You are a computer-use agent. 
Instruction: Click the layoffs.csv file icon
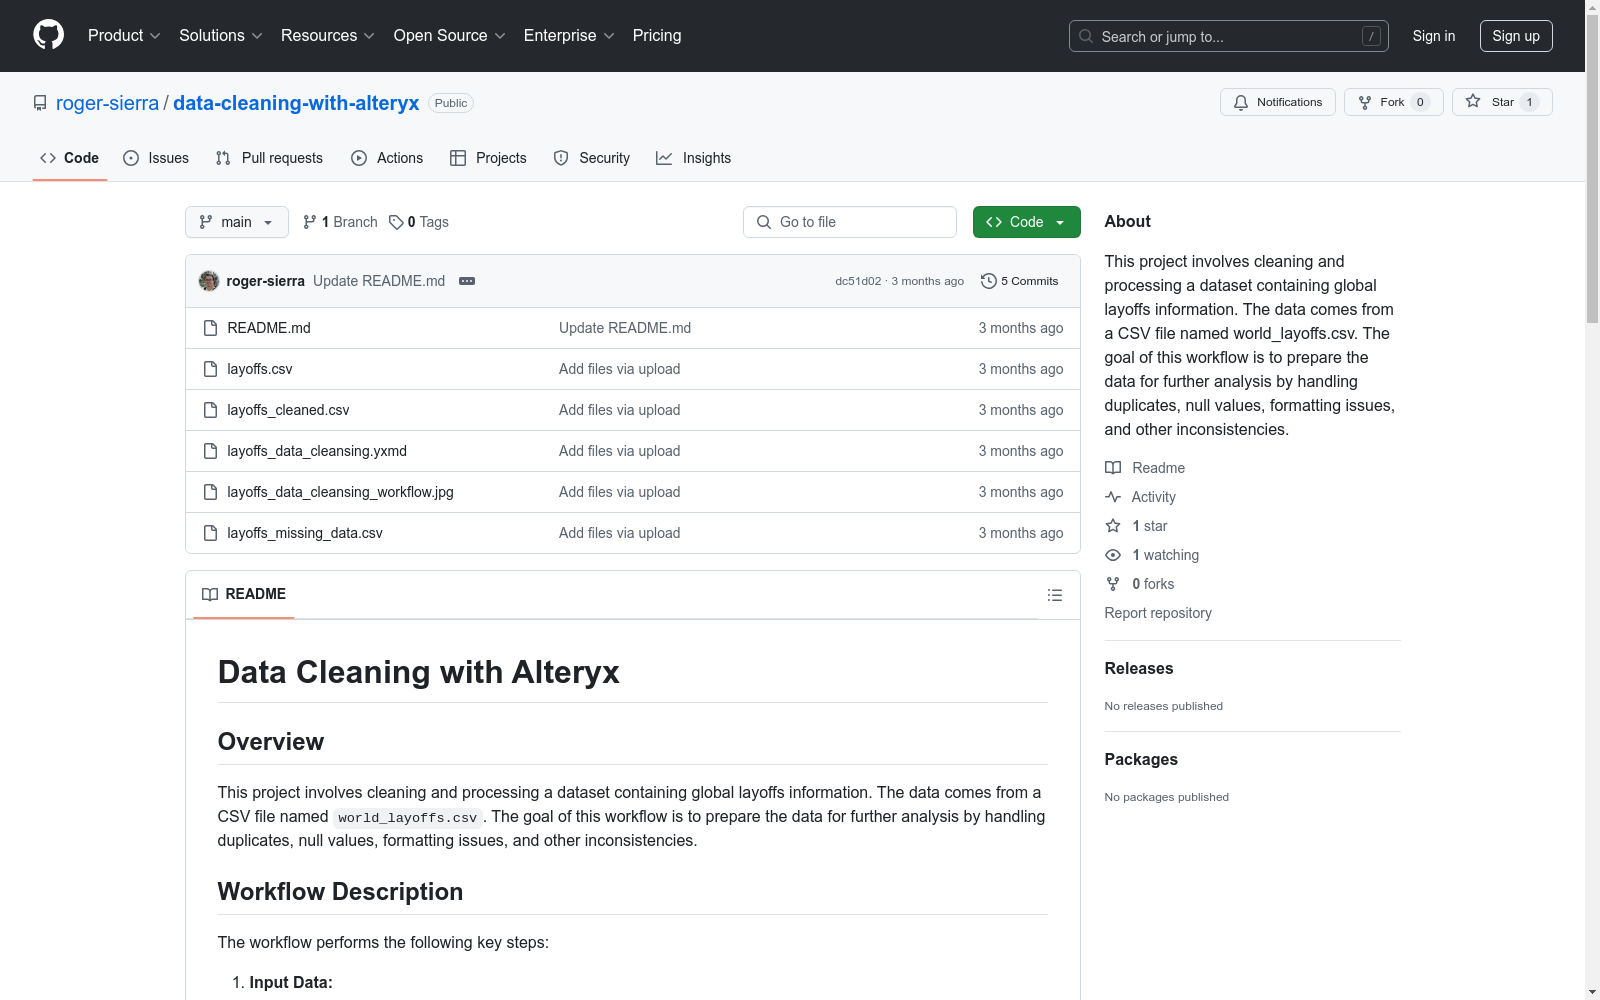(x=210, y=369)
